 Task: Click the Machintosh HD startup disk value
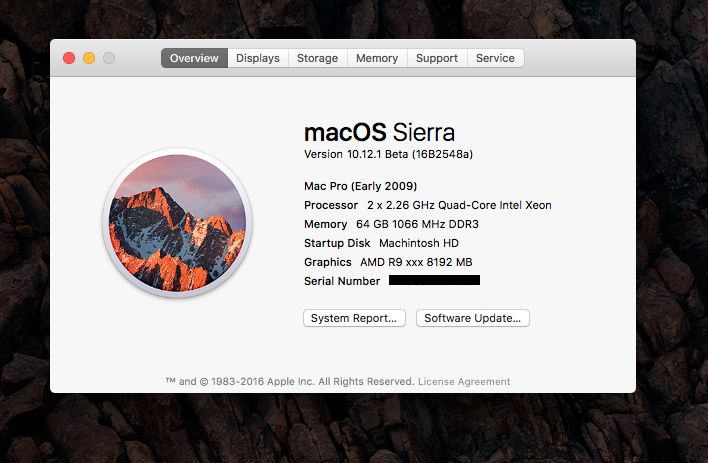click(419, 243)
